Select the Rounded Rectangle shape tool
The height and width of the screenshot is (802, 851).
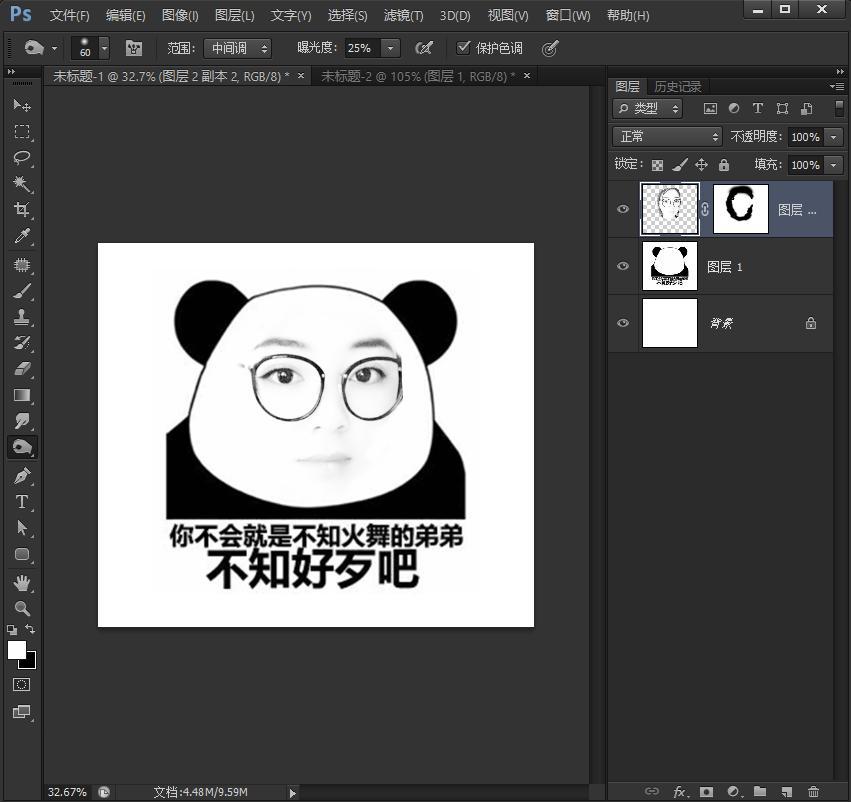pyautogui.click(x=22, y=554)
